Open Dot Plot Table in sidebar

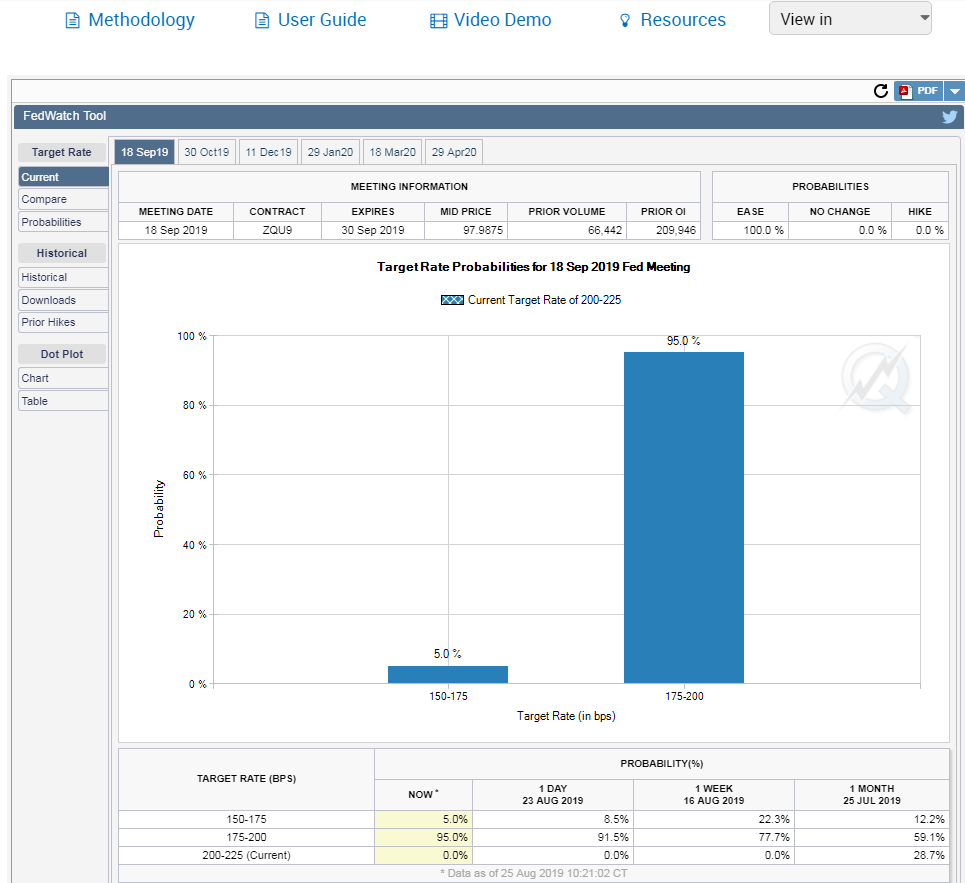point(63,401)
